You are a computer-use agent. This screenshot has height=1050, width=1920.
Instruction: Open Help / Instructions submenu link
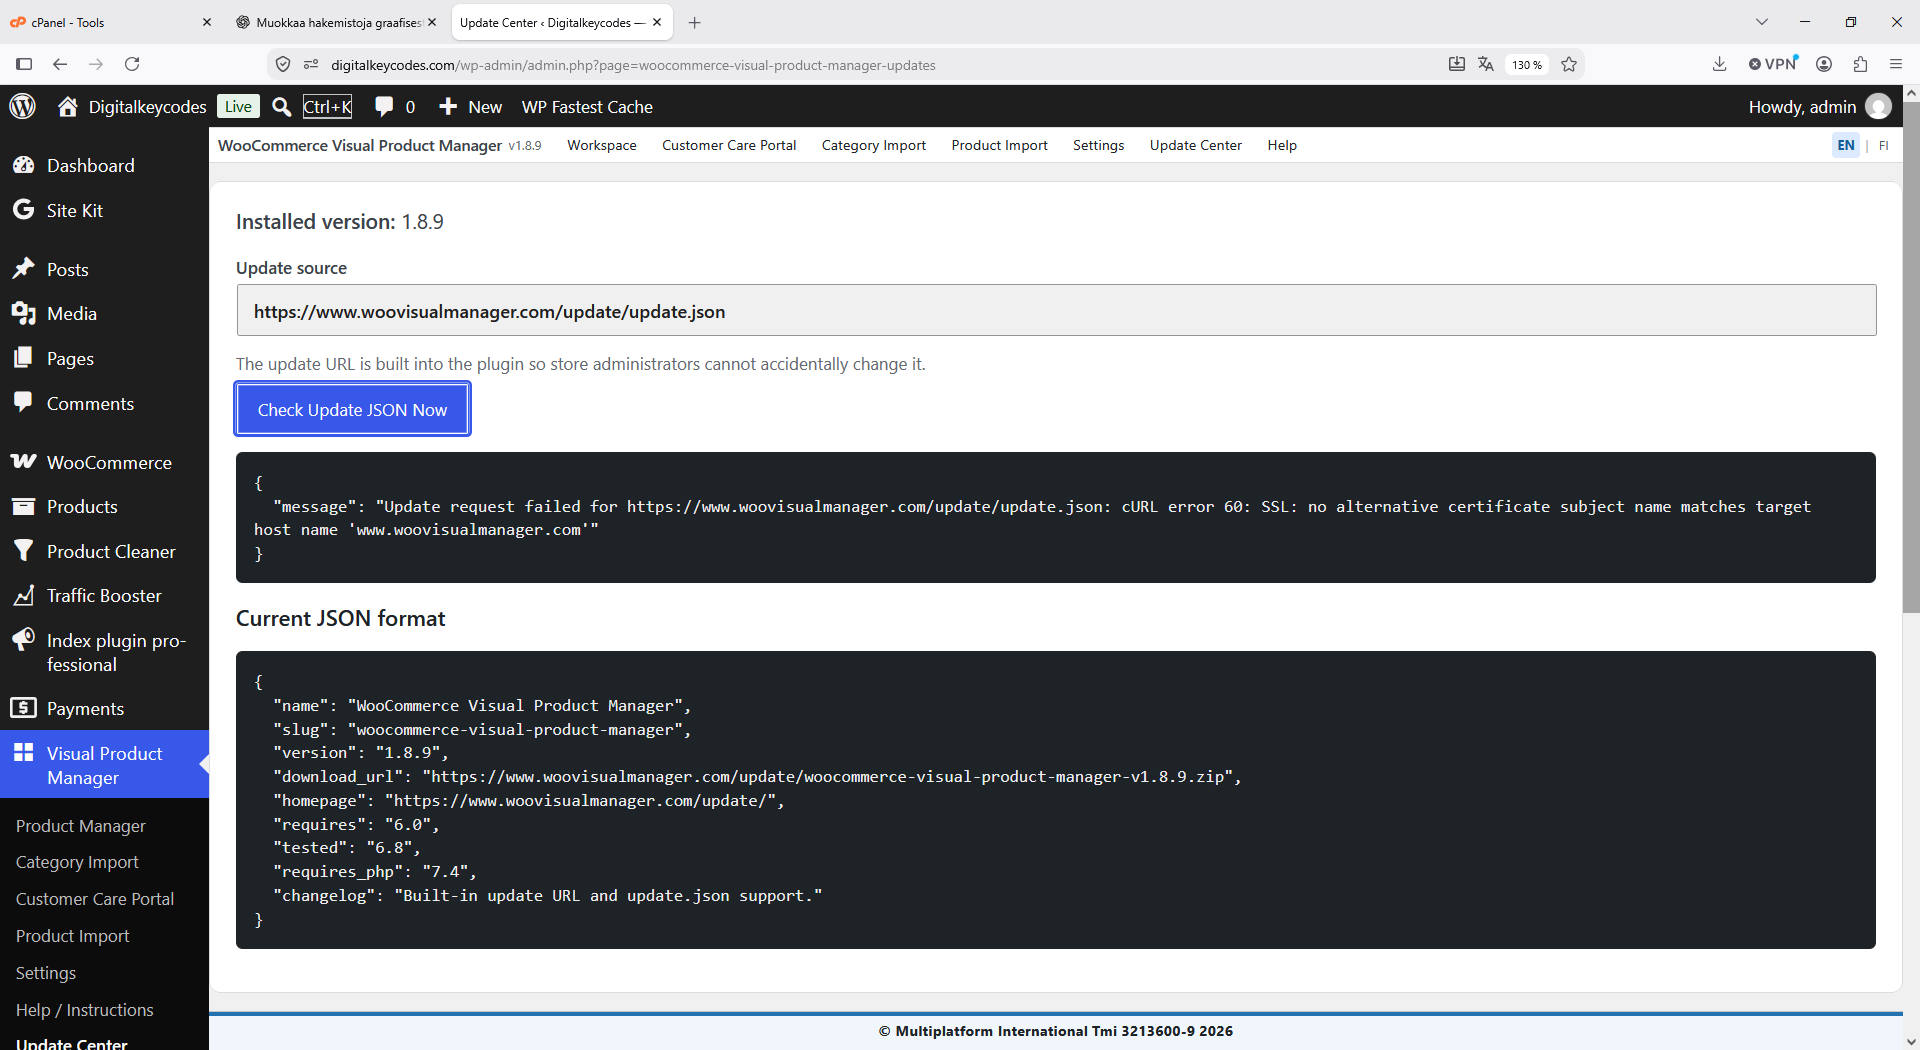pos(85,1010)
